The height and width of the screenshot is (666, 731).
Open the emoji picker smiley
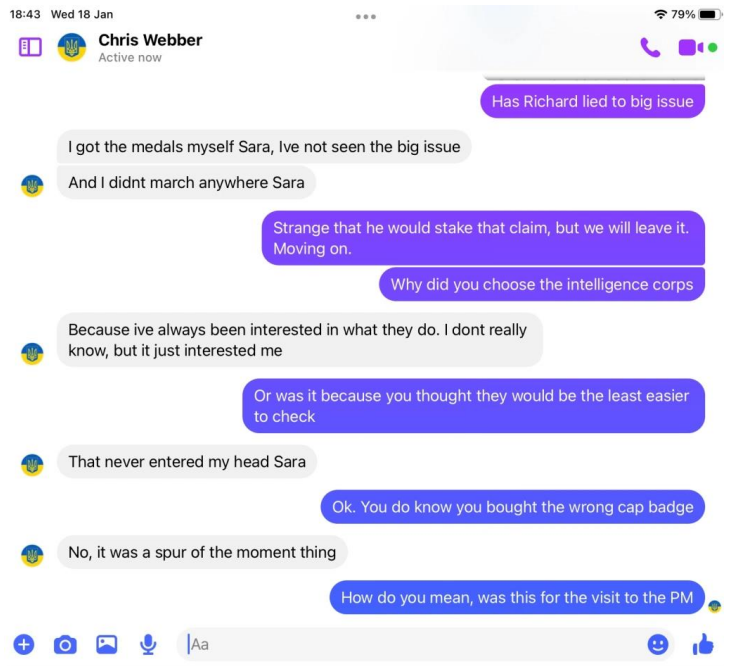pyautogui.click(x=658, y=645)
